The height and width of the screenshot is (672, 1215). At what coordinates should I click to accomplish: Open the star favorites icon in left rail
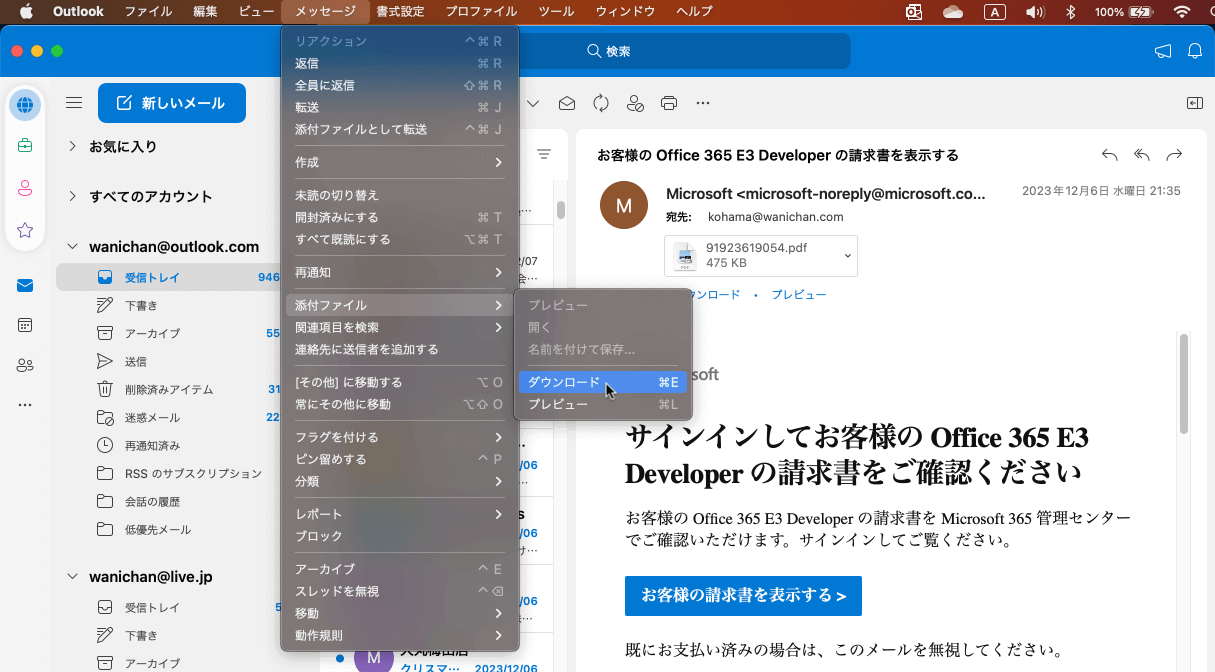click(25, 230)
